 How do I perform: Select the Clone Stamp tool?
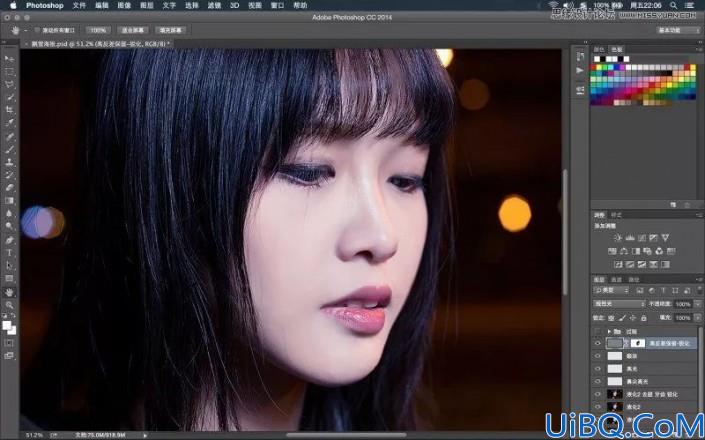coord(9,162)
